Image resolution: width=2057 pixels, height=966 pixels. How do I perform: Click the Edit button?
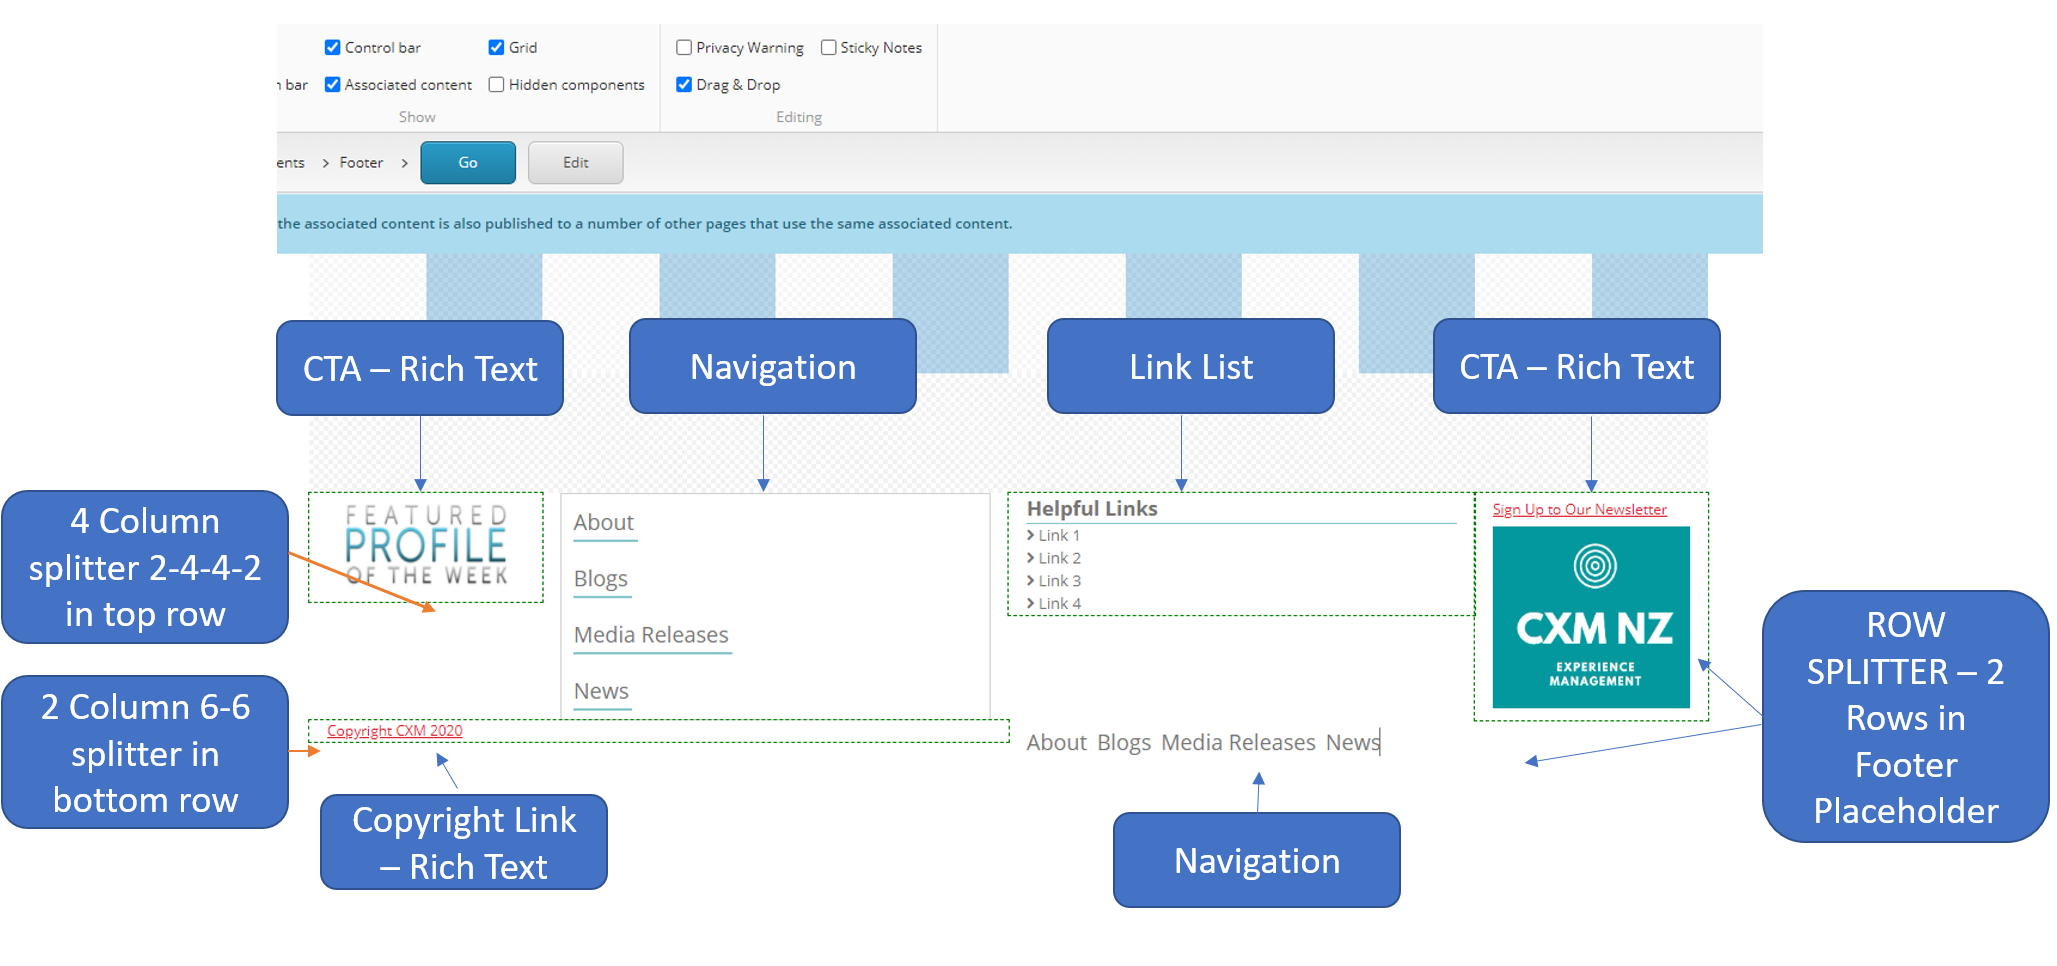coord(575,162)
